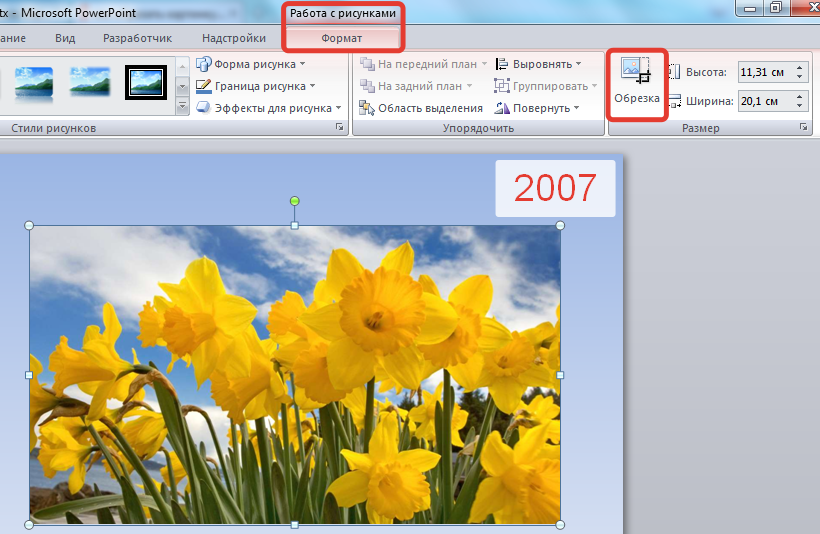Click the daffodil picture on the slide
The height and width of the screenshot is (534, 820).
(295, 374)
